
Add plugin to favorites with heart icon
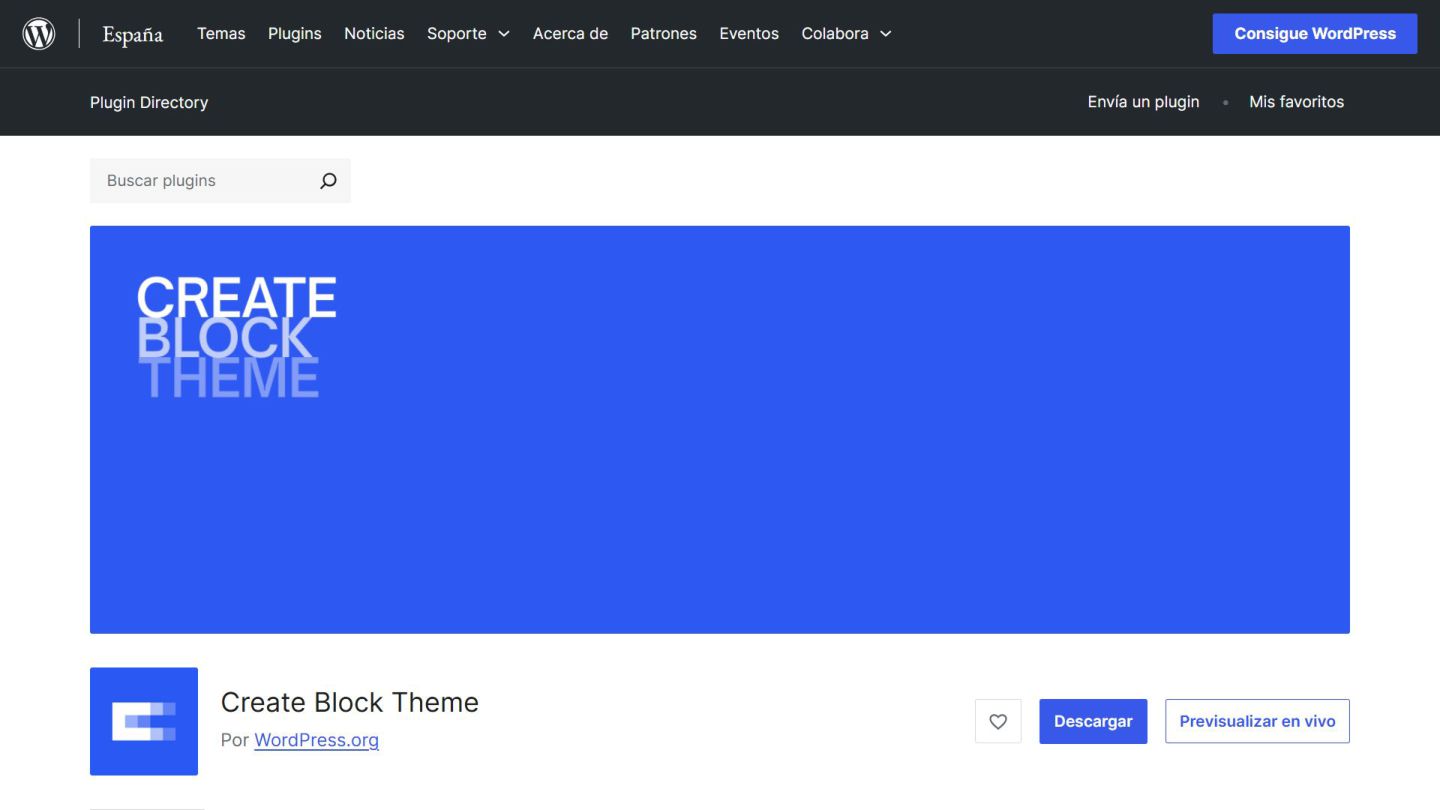coord(998,721)
